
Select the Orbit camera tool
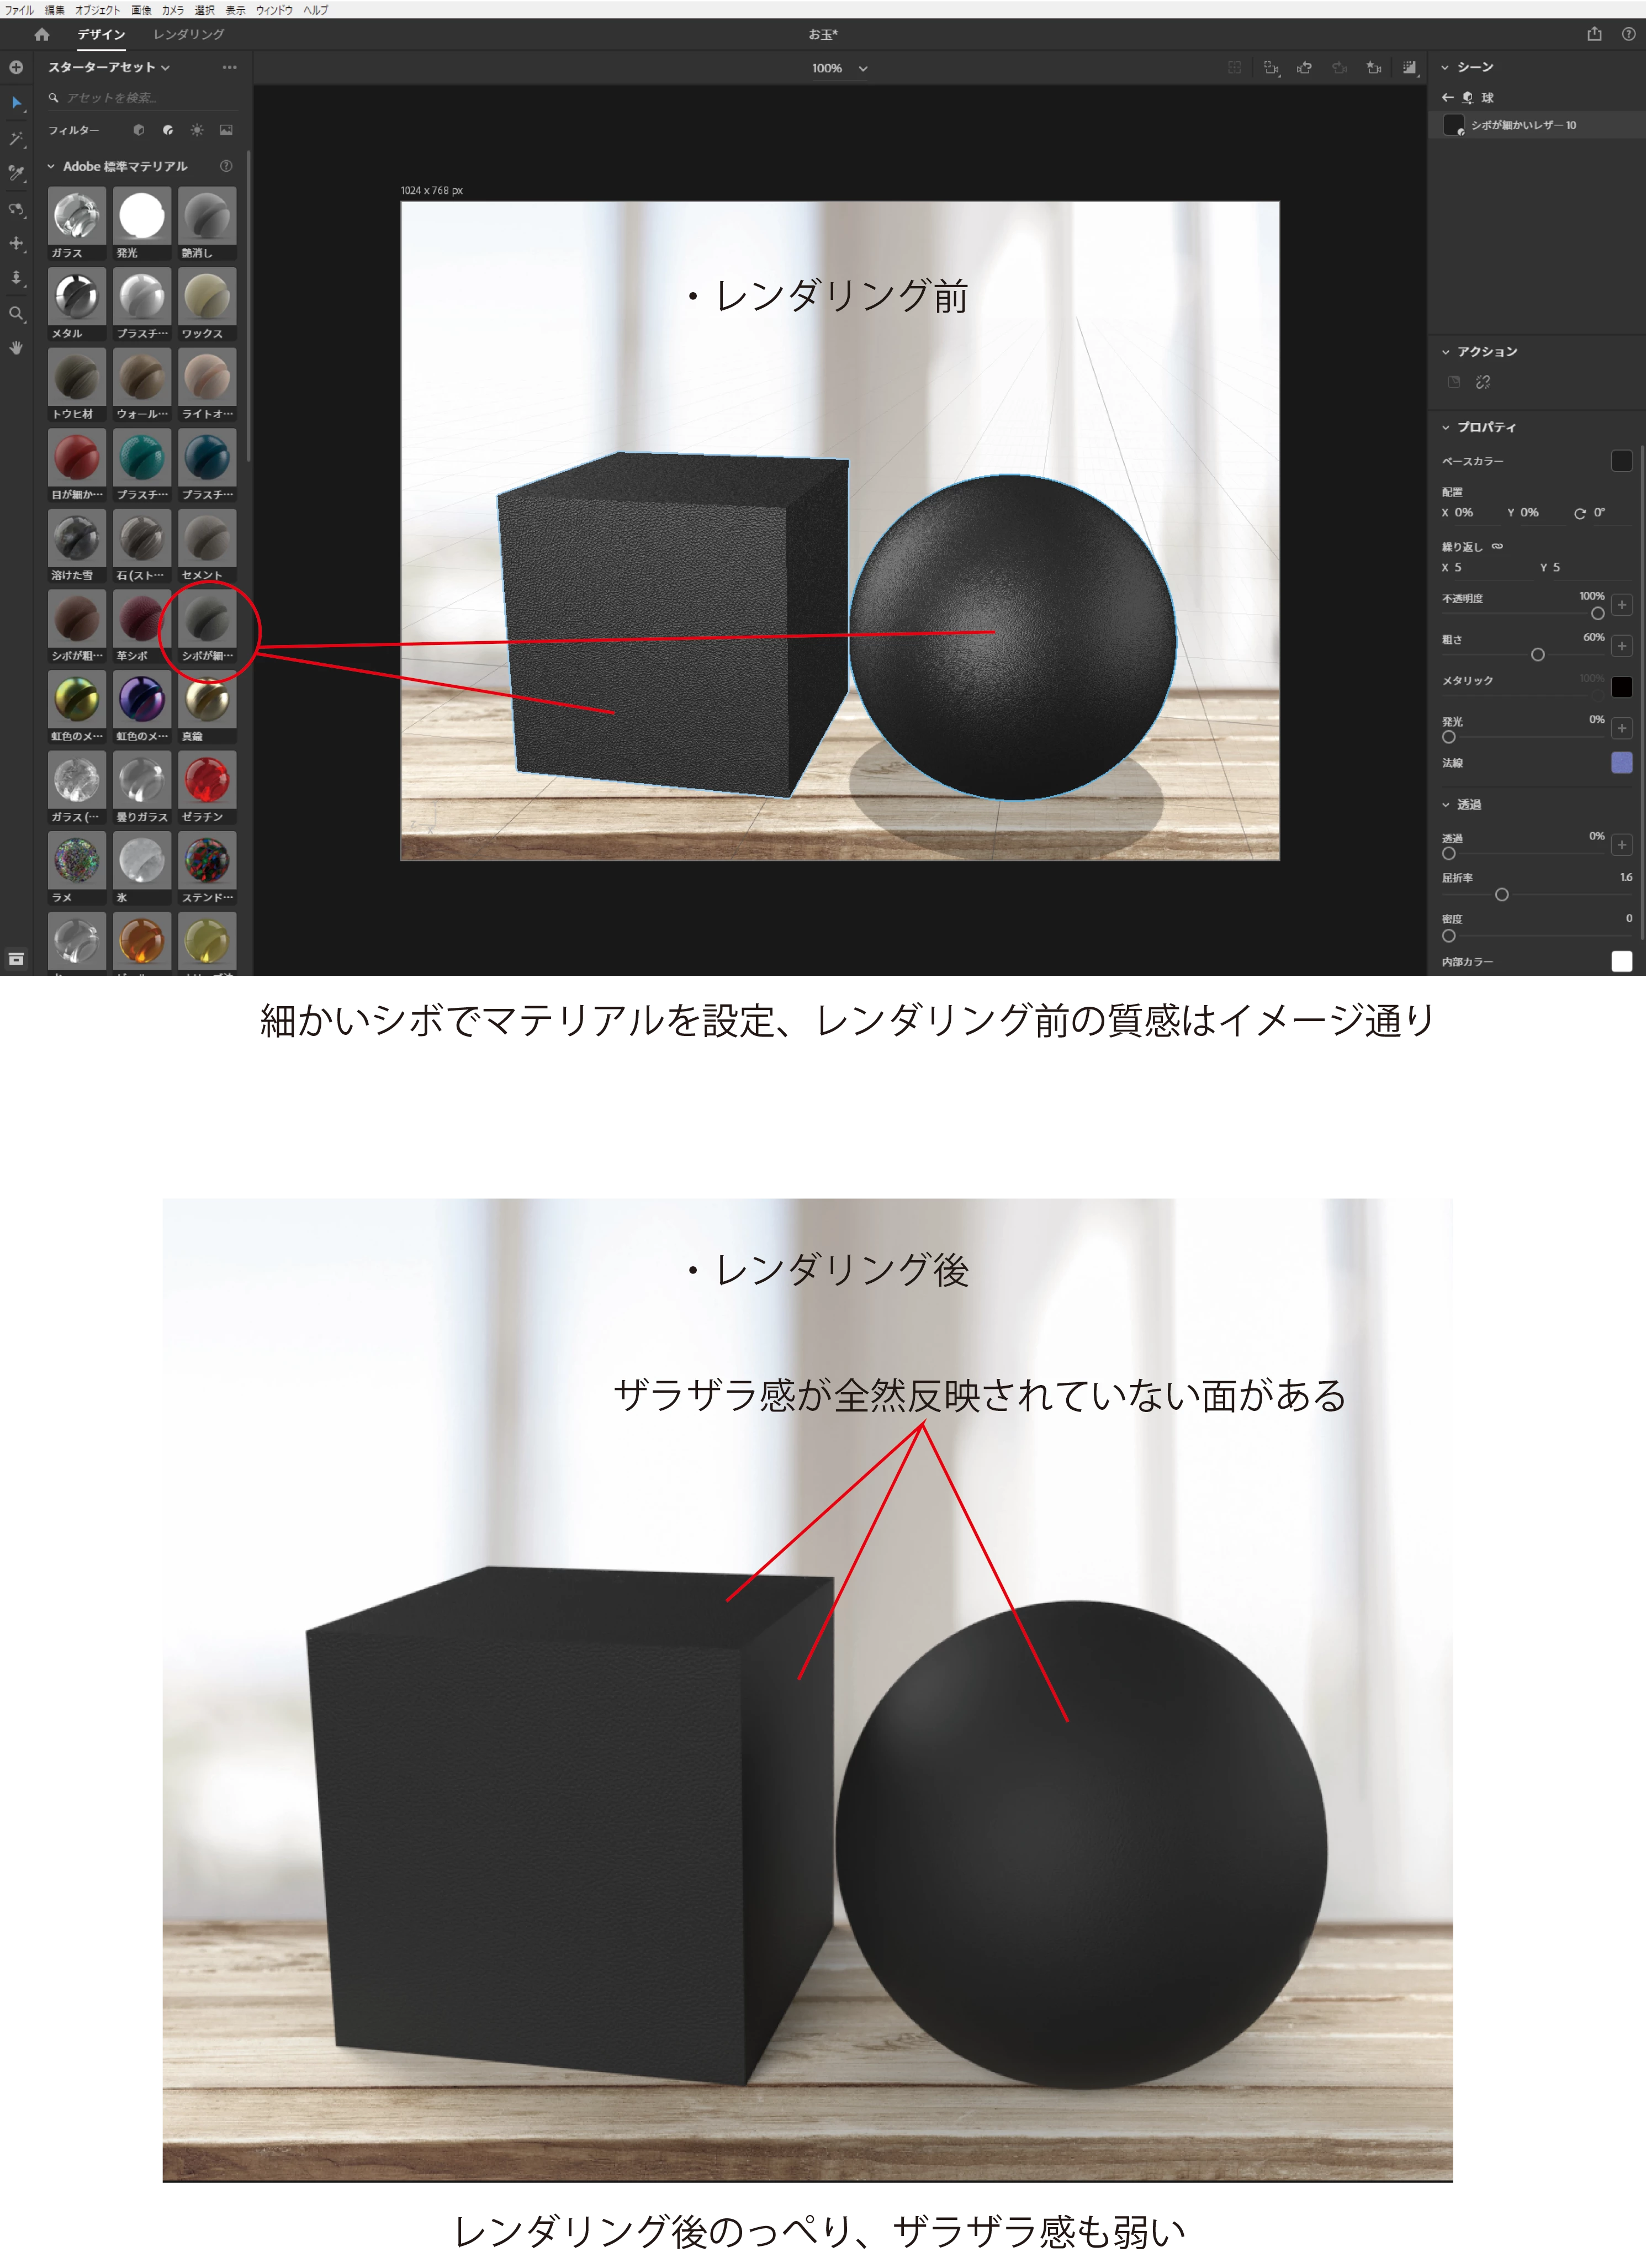point(16,209)
